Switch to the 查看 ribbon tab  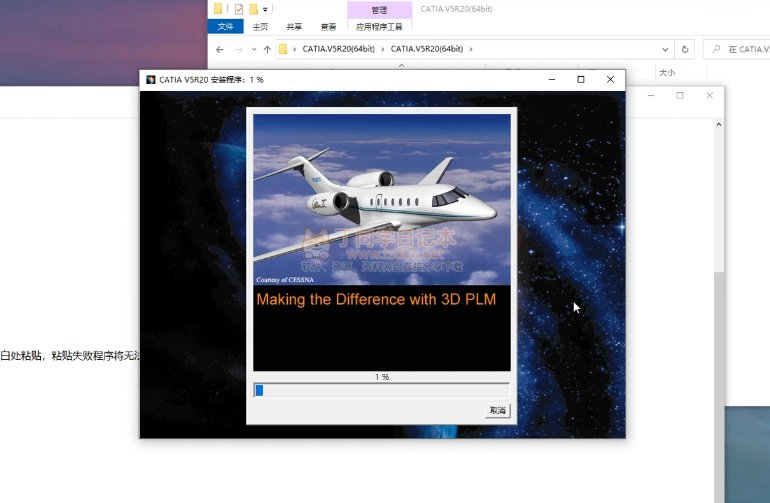point(329,27)
